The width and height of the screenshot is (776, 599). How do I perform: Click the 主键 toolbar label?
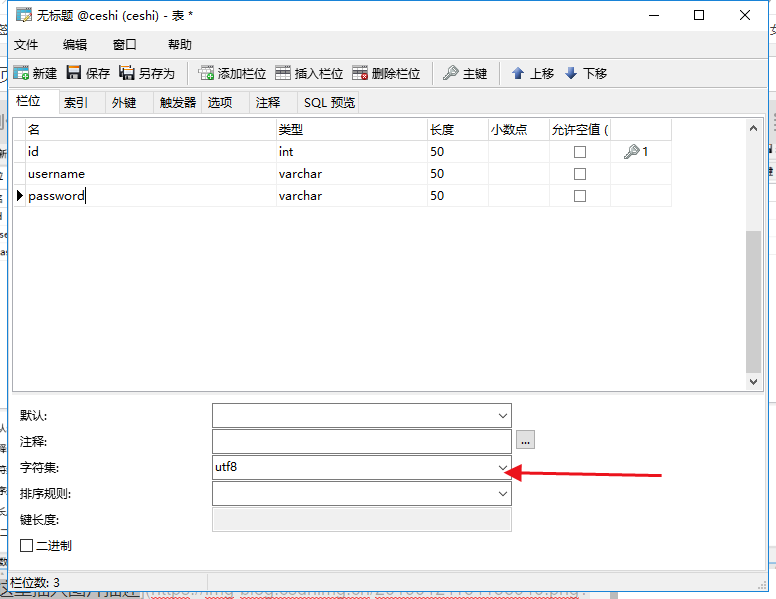pos(475,73)
